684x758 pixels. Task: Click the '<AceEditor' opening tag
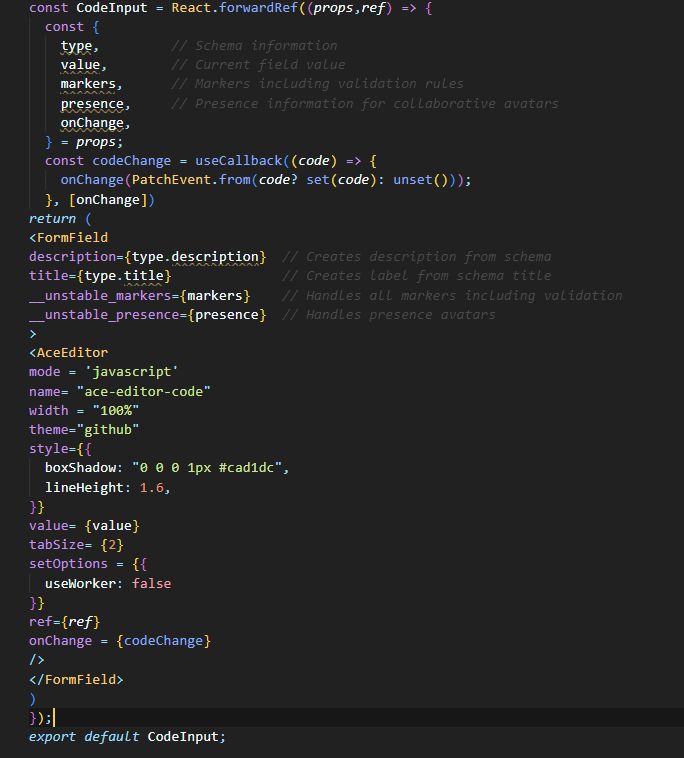point(68,353)
